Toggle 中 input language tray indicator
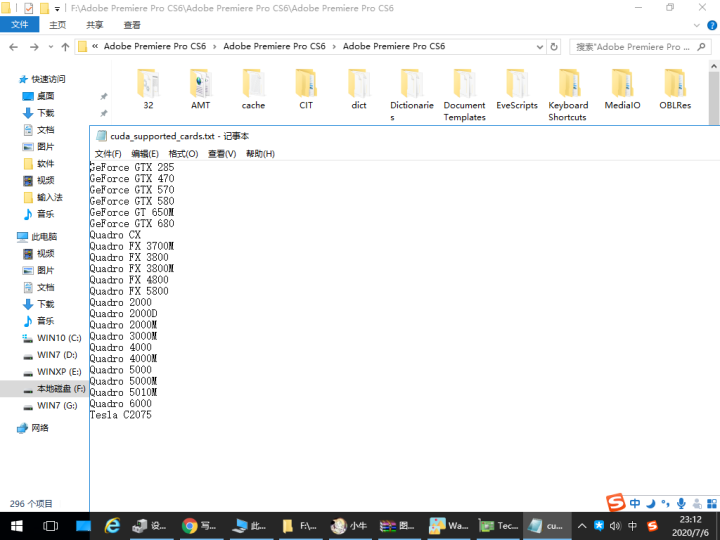Image resolution: width=720 pixels, height=540 pixels. click(632, 526)
